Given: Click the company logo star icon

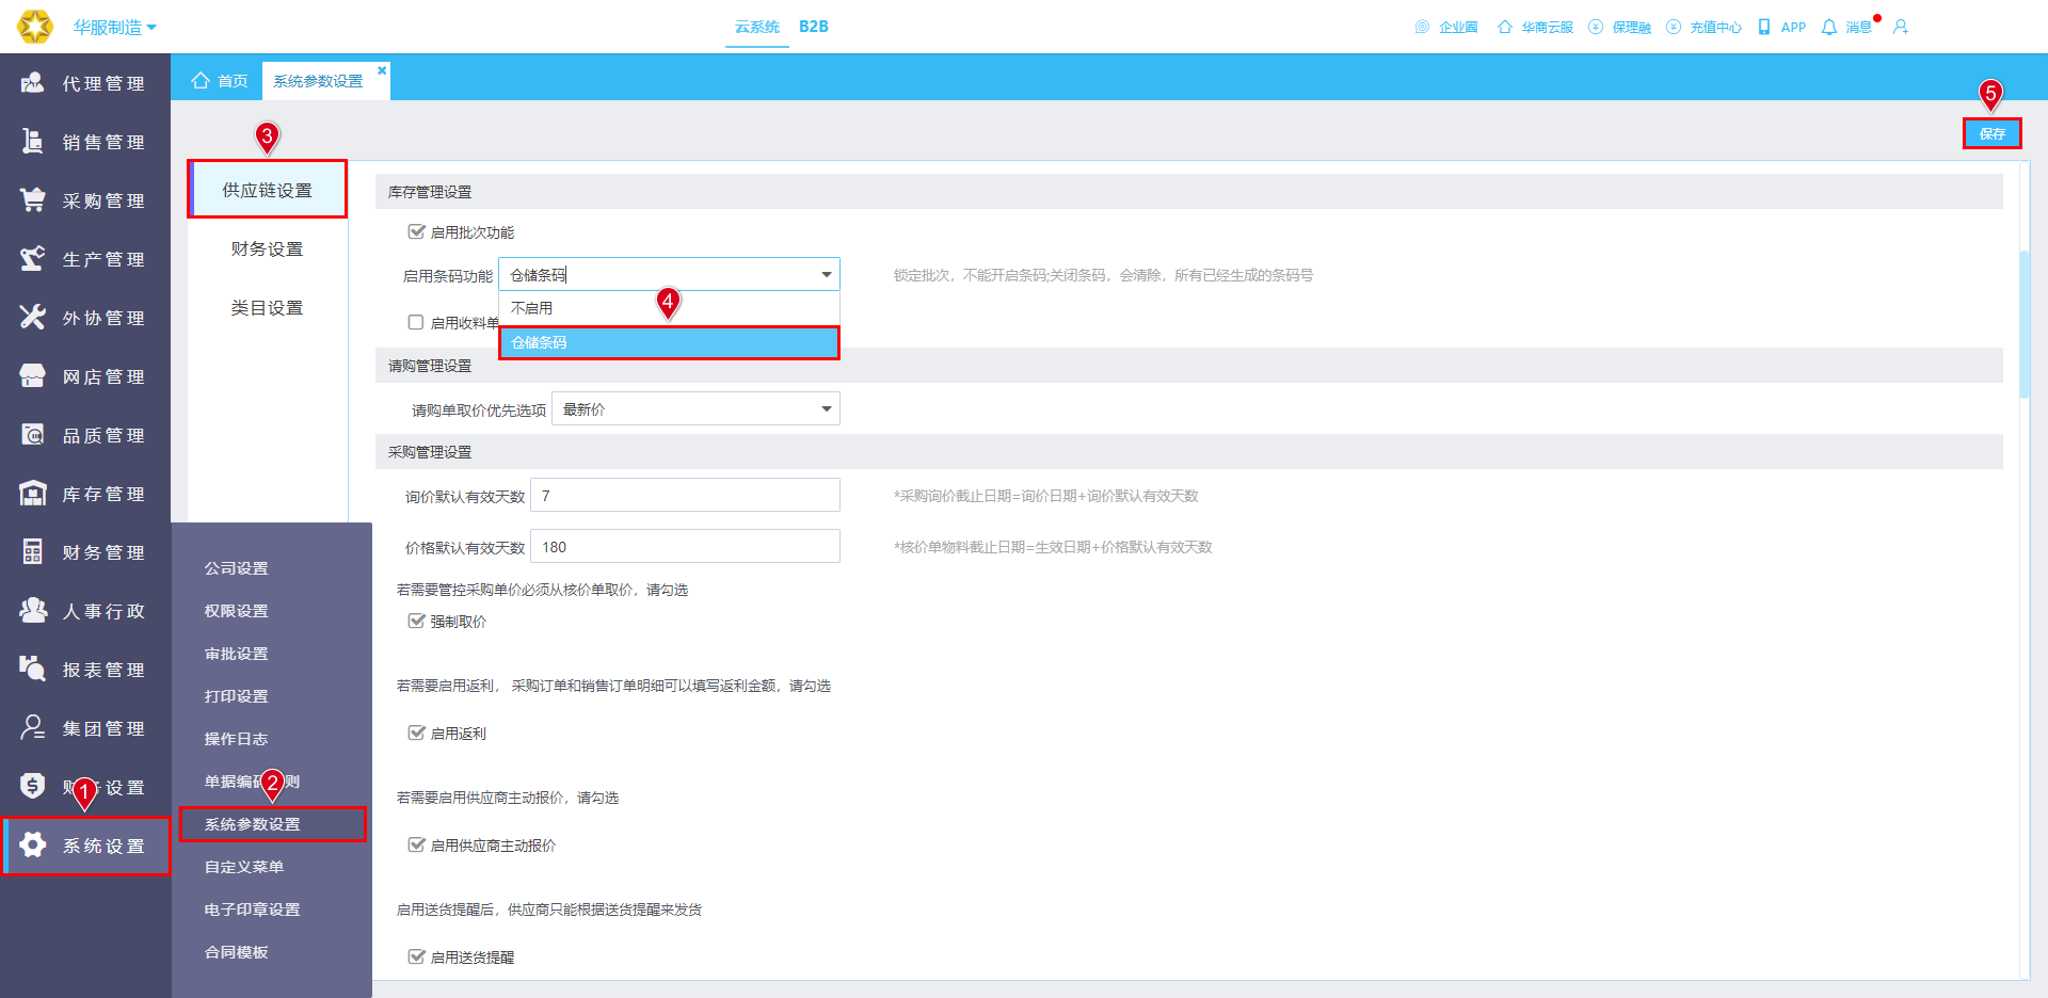Looking at the screenshot, I should pos(35,26).
